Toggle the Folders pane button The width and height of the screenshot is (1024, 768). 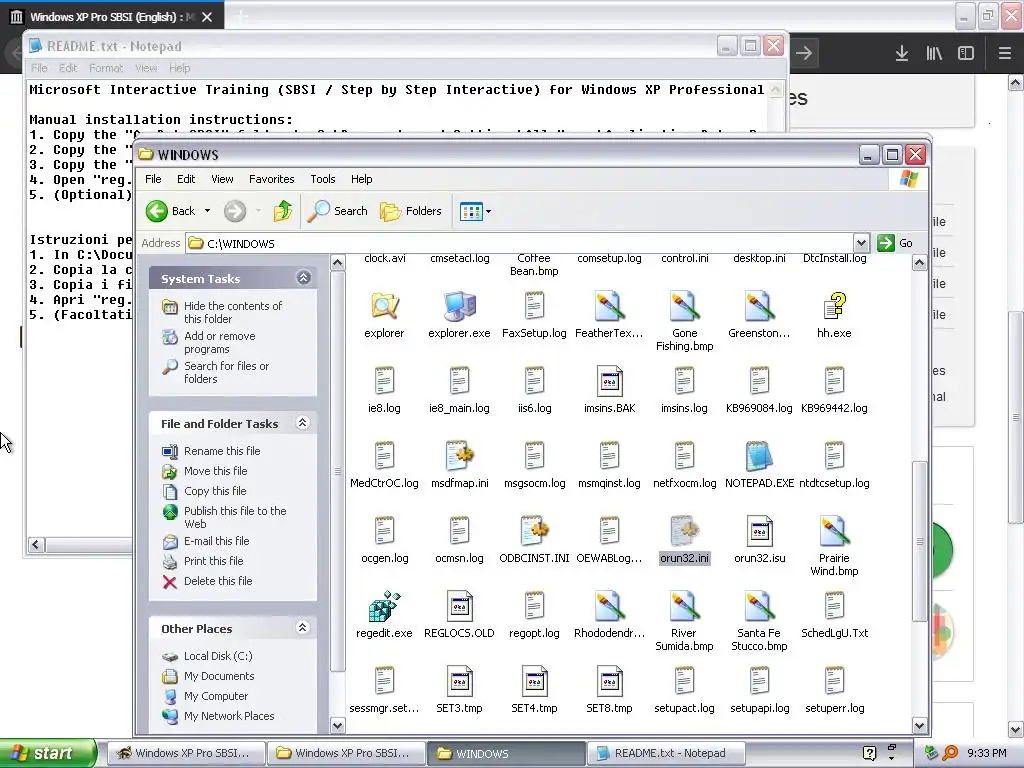(x=411, y=211)
